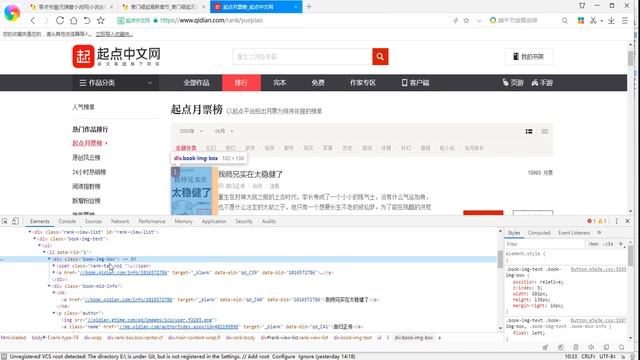Open DevTools three-dot customize menu

(x=616, y=221)
